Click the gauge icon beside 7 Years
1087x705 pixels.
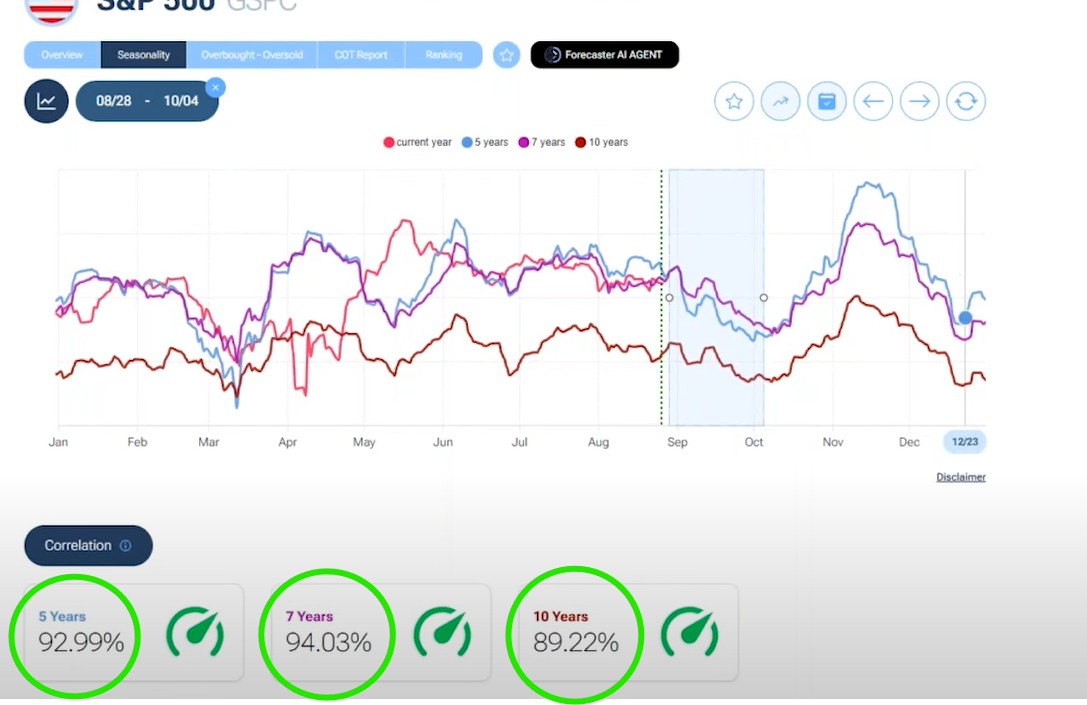click(442, 632)
